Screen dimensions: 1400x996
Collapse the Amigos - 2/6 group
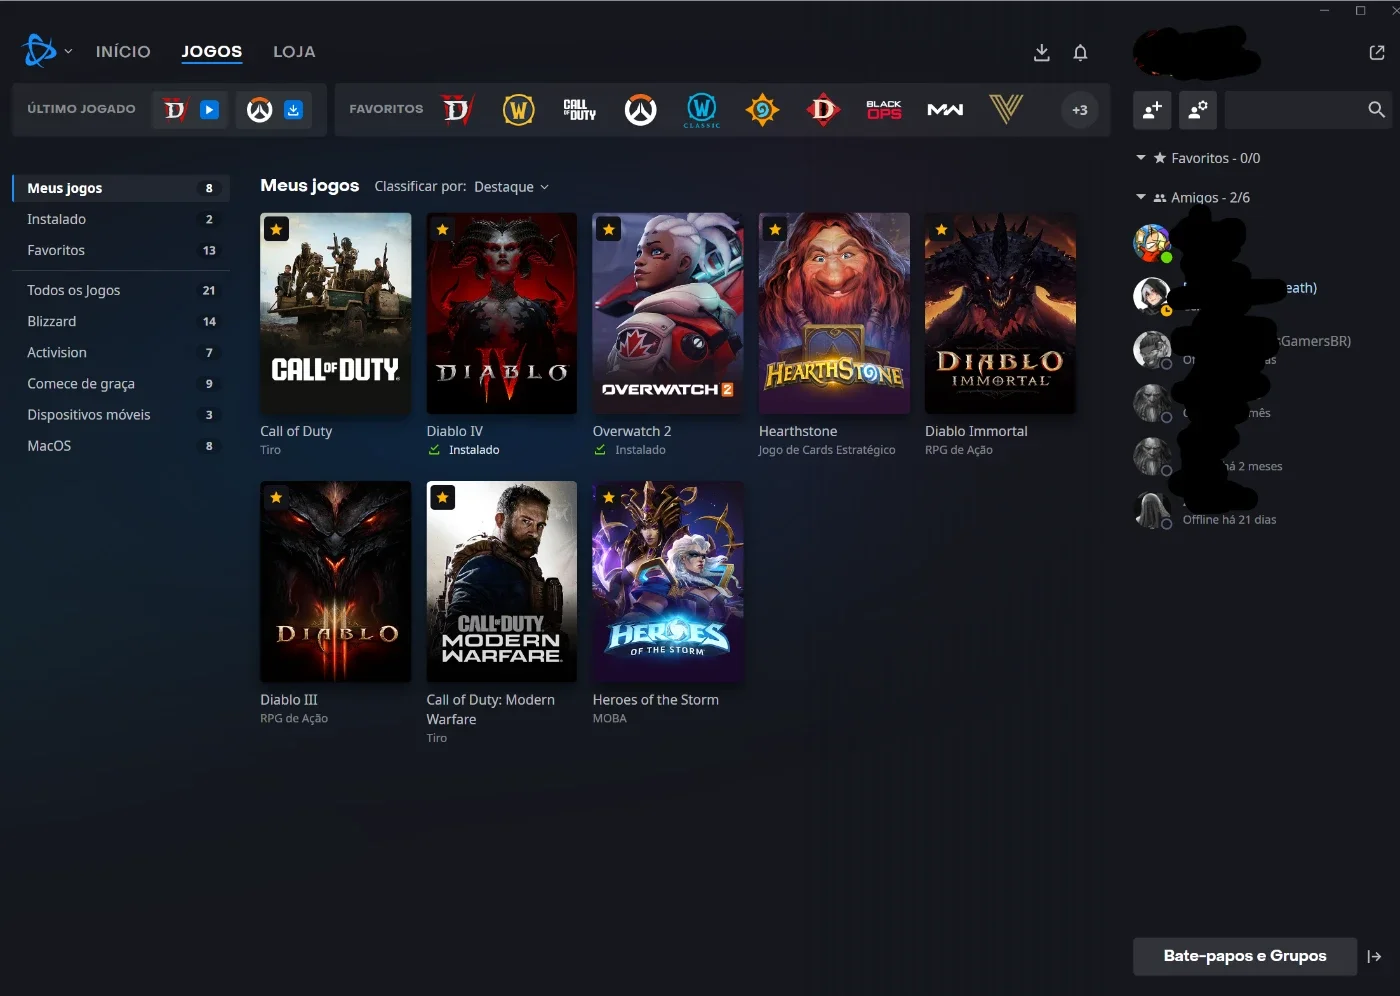click(x=1141, y=197)
